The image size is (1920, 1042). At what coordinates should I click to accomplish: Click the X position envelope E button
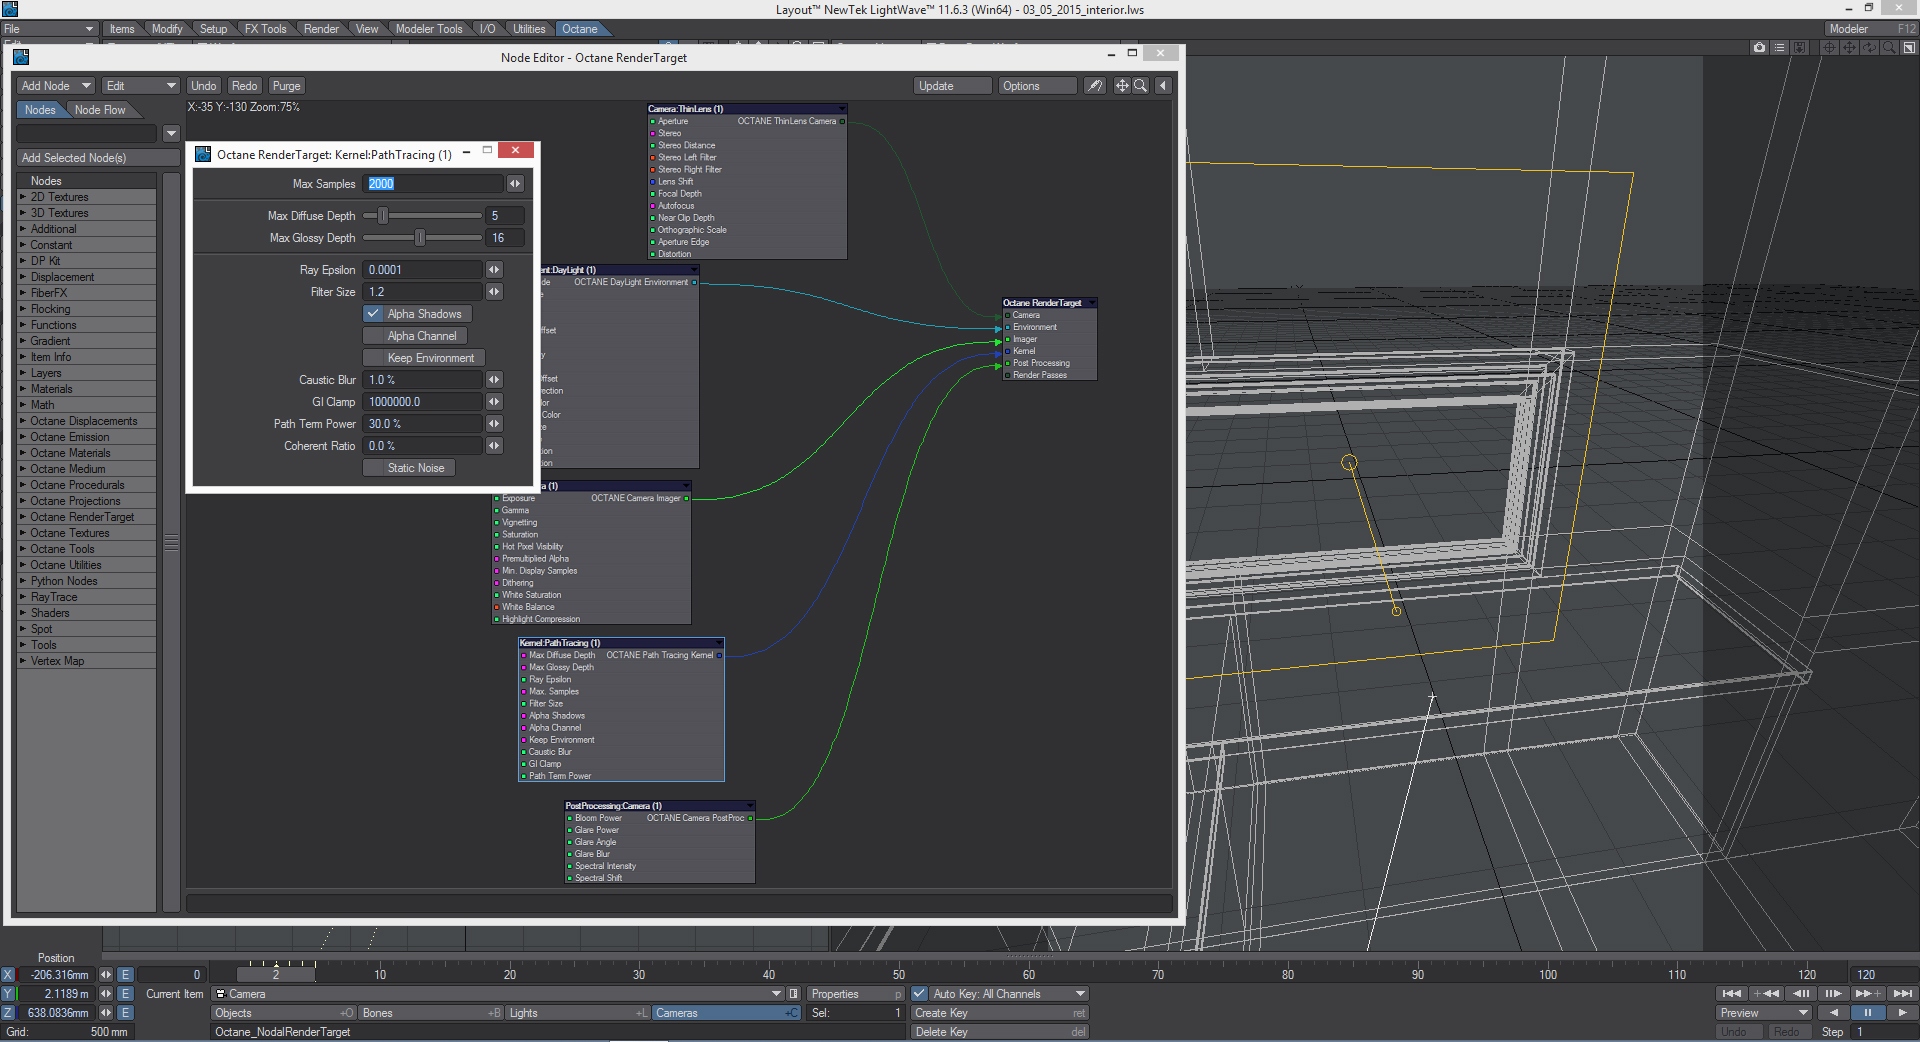pos(125,974)
